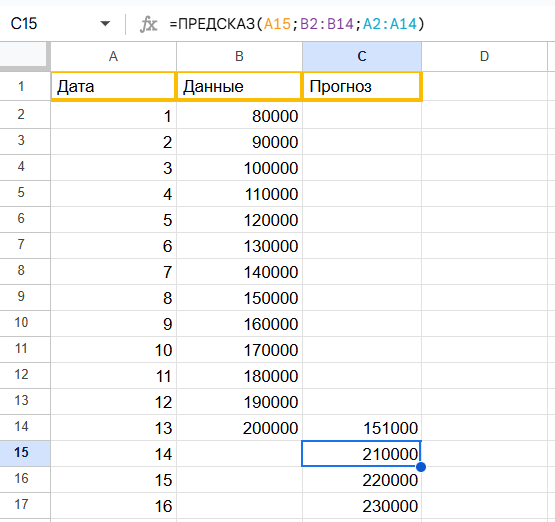The height and width of the screenshot is (522, 555).
Task: Click empty cell D1
Action: tap(484, 87)
